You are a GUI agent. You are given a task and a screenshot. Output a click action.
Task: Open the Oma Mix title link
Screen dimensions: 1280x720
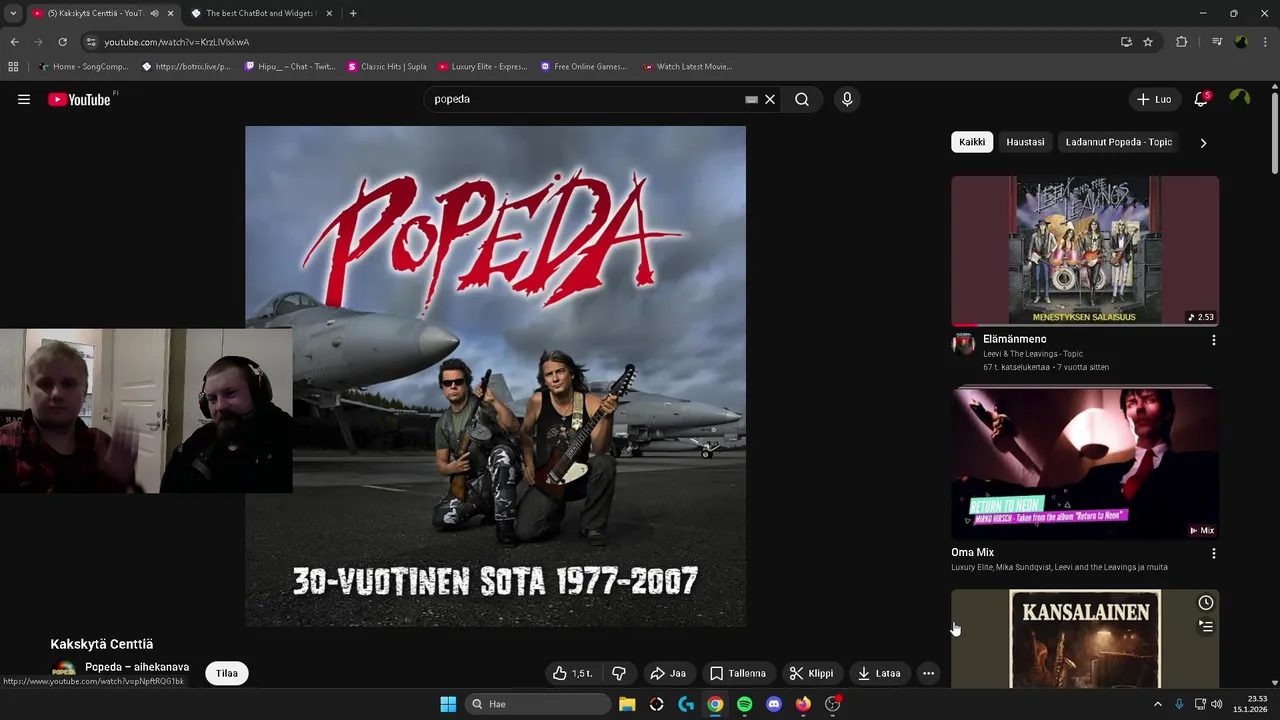pos(972,552)
